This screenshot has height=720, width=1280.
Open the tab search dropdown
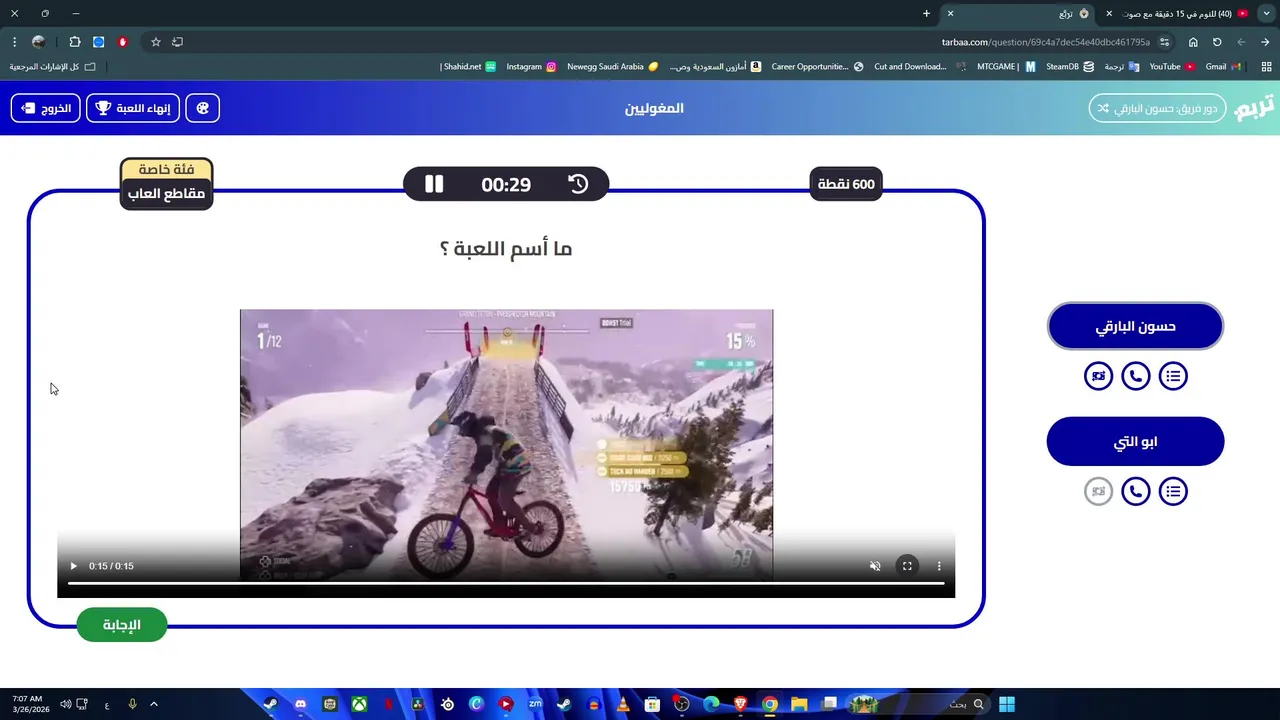tap(1267, 14)
